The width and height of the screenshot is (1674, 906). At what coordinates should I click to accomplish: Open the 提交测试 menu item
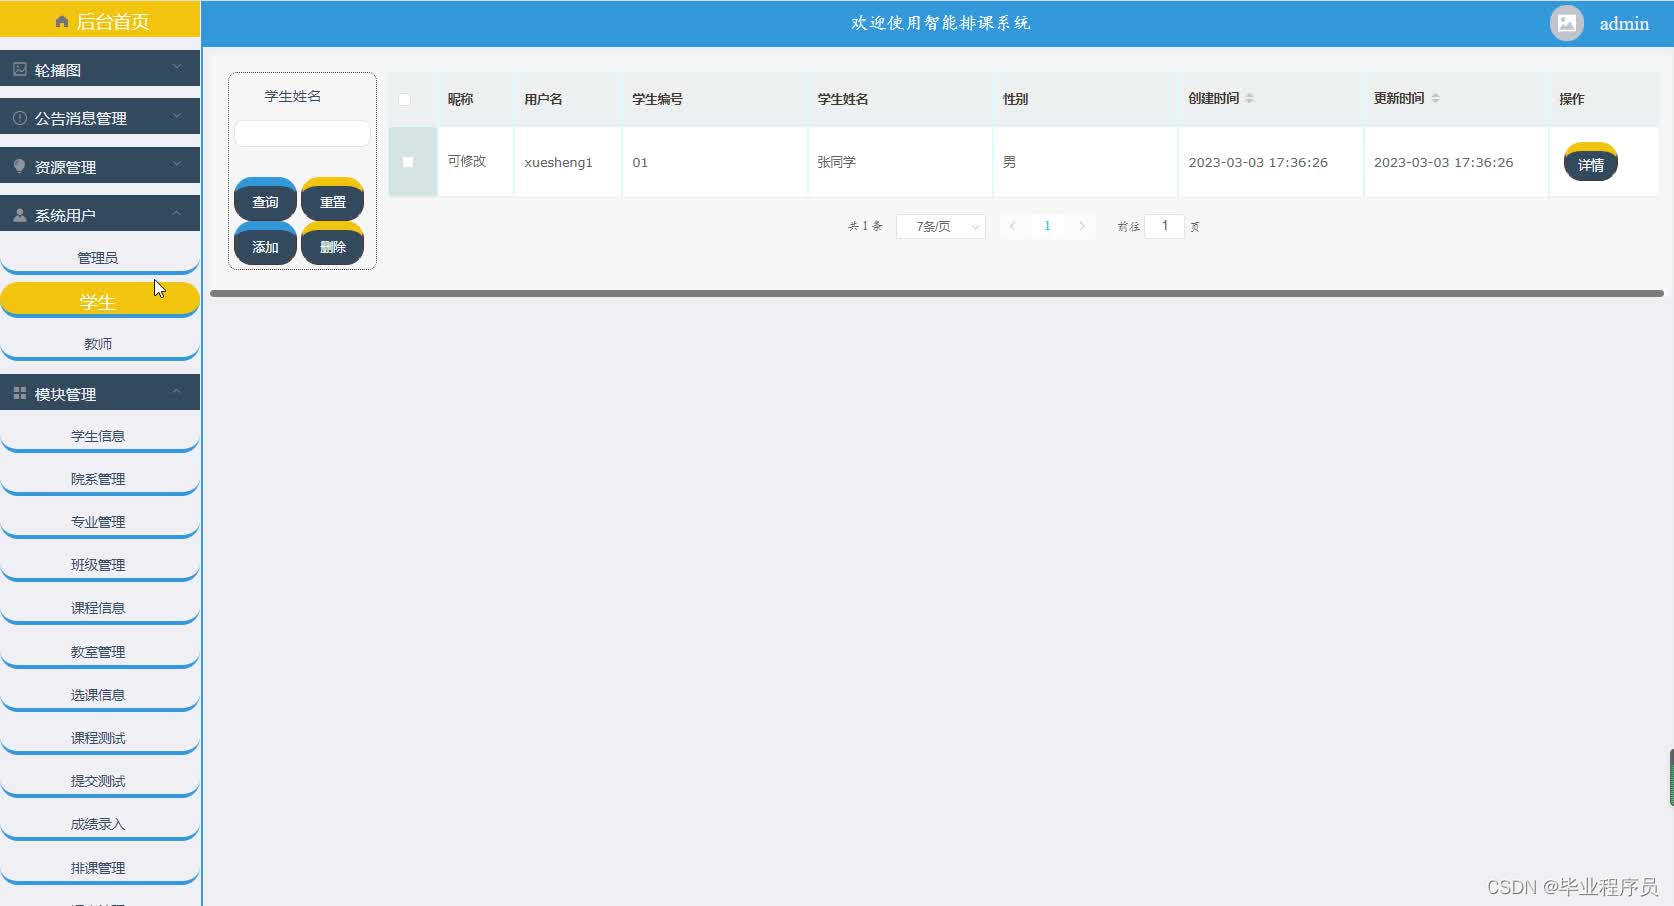[x=99, y=781]
